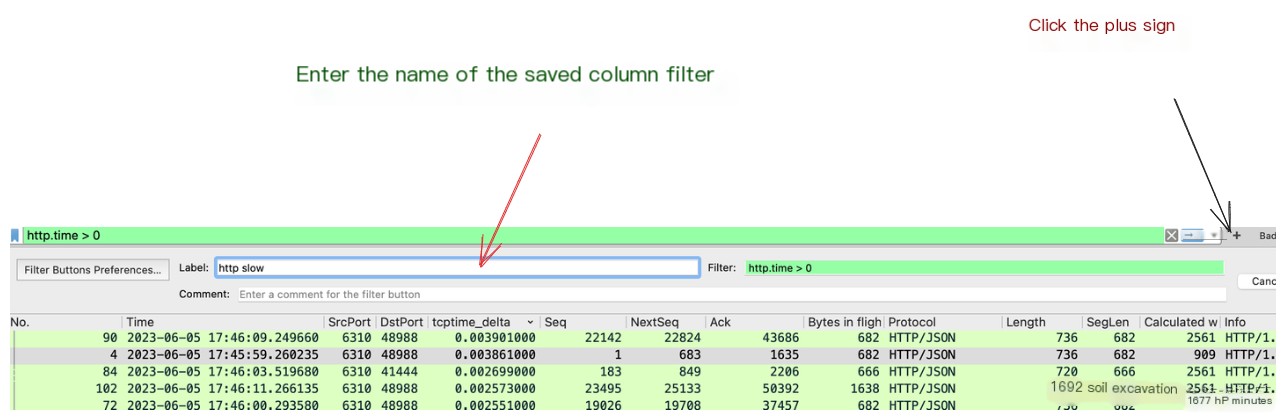Click the plus sign to add filter button
The width and height of the screenshot is (1286, 419).
1237,236
